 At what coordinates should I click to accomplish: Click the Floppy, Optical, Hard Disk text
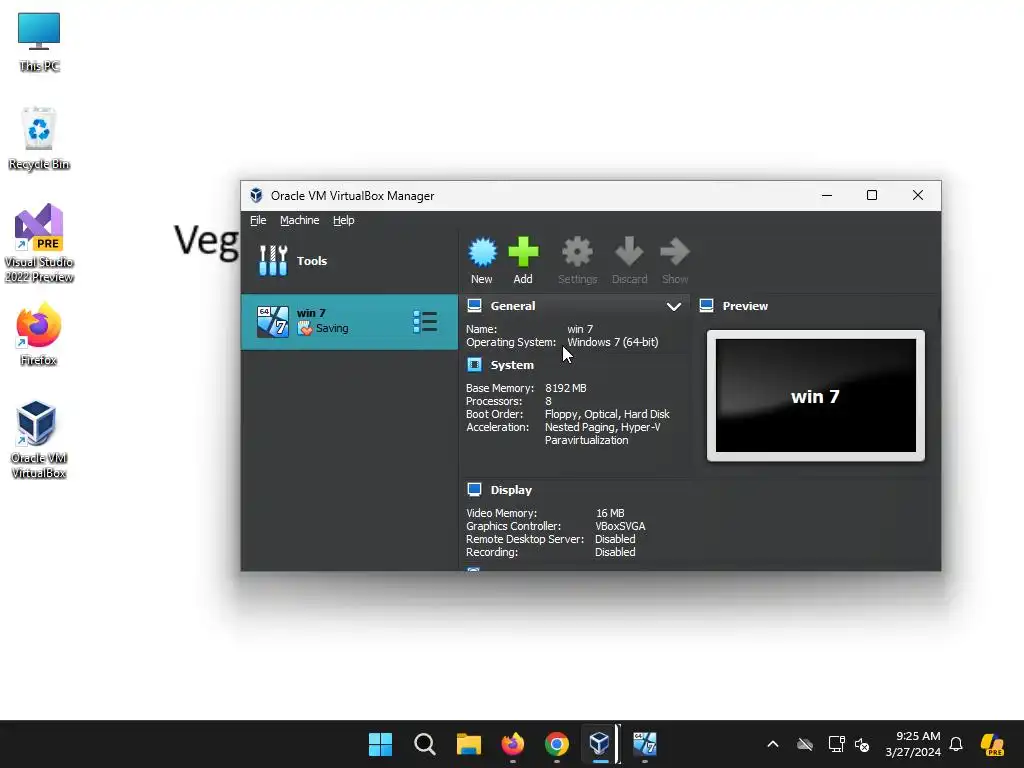(x=607, y=414)
